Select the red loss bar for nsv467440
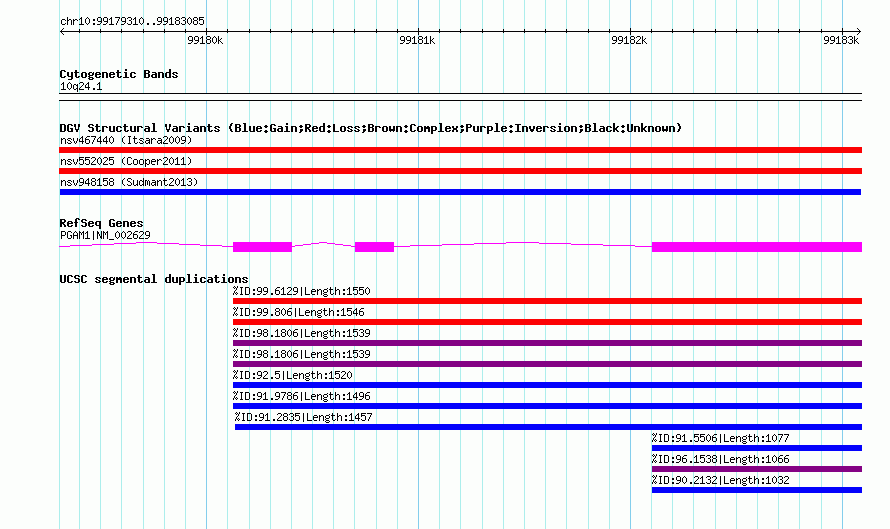The width and height of the screenshot is (890, 529). coord(460,150)
